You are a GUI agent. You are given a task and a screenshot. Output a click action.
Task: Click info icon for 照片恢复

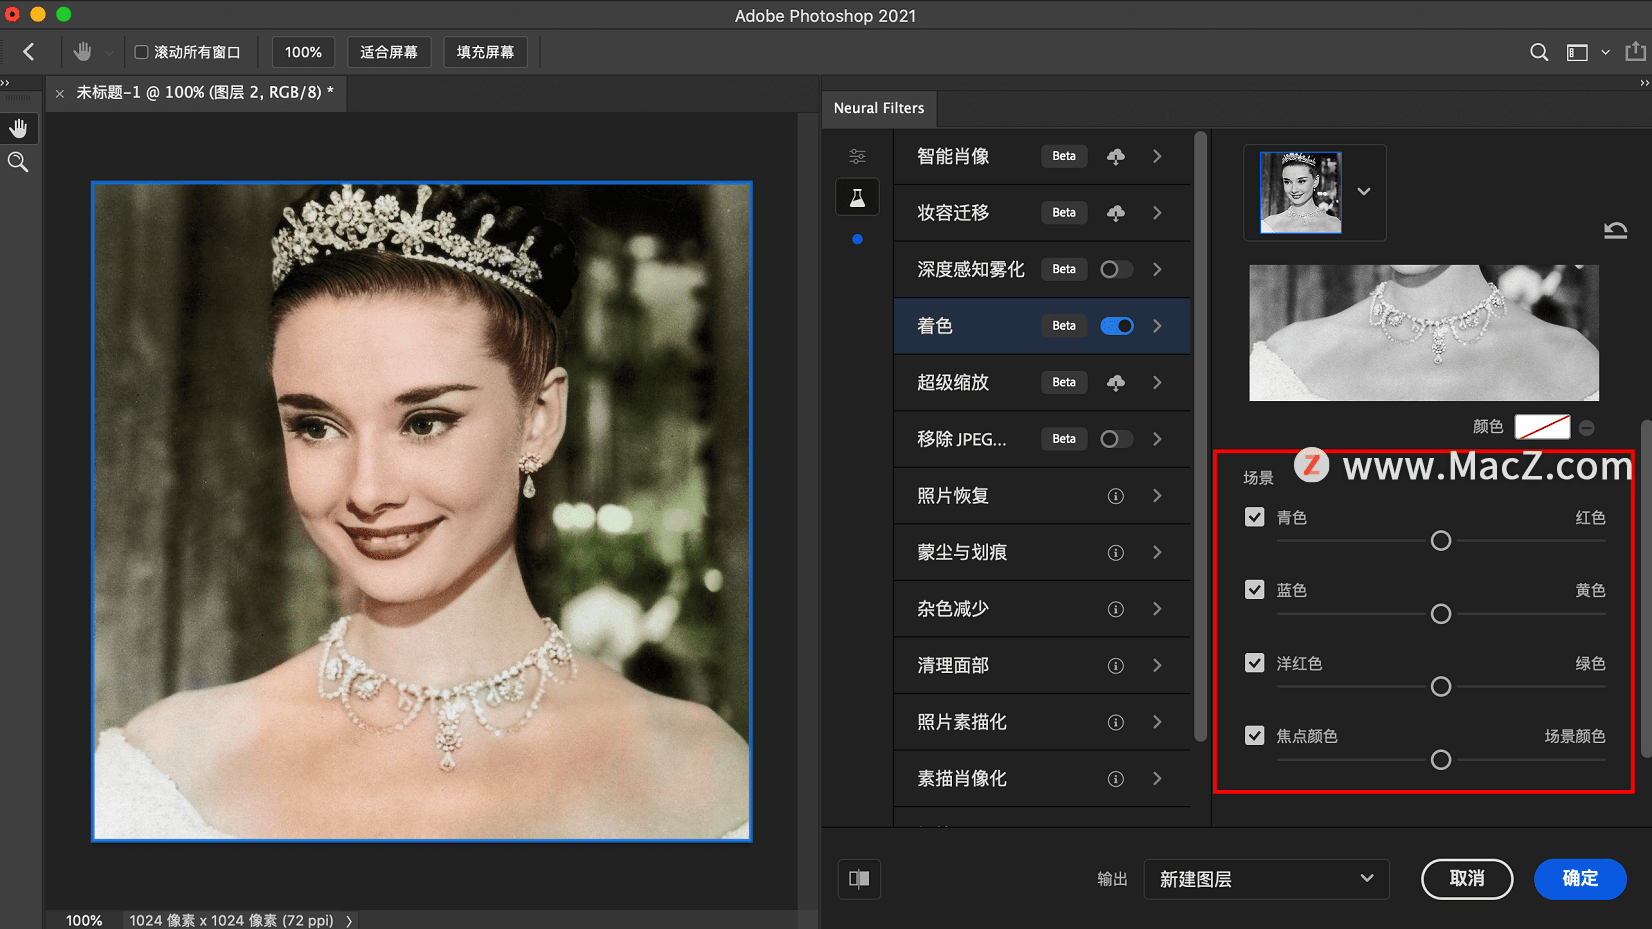[1116, 496]
